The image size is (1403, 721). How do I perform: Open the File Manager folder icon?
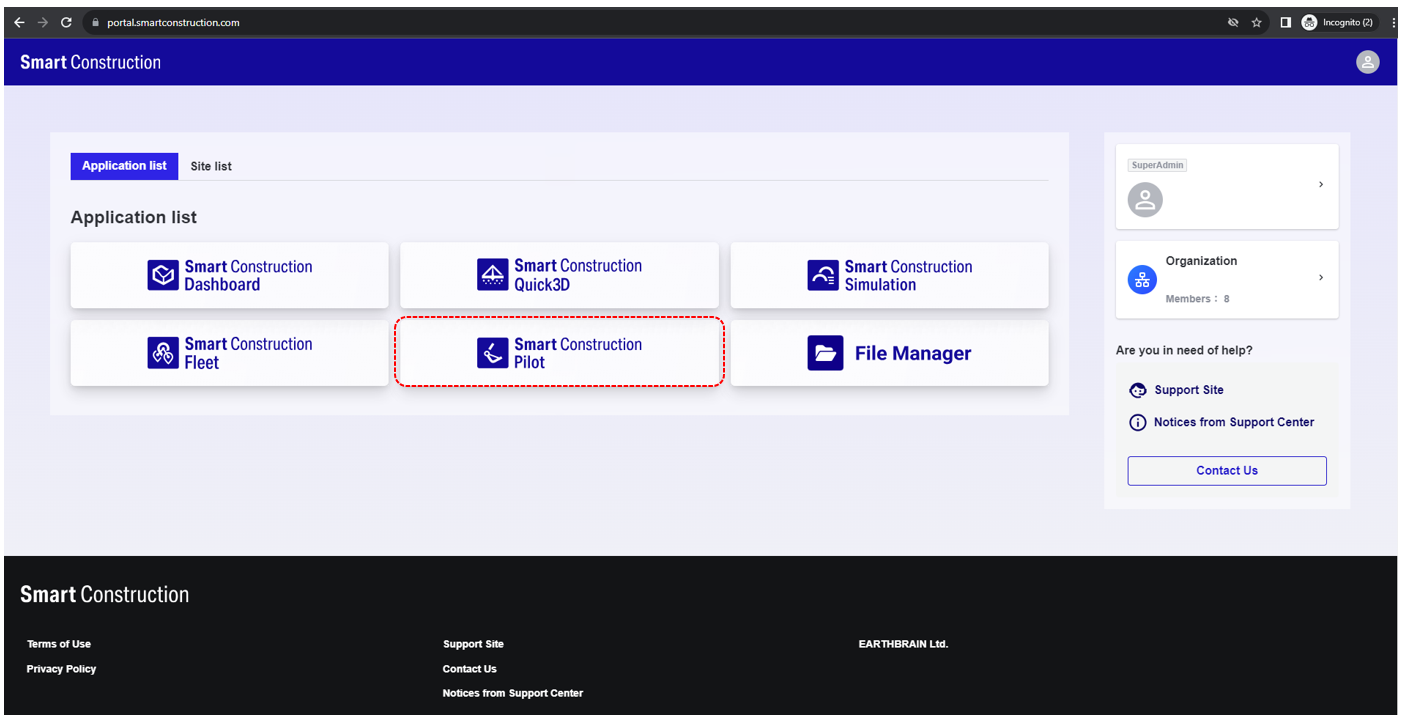pyautogui.click(x=825, y=353)
